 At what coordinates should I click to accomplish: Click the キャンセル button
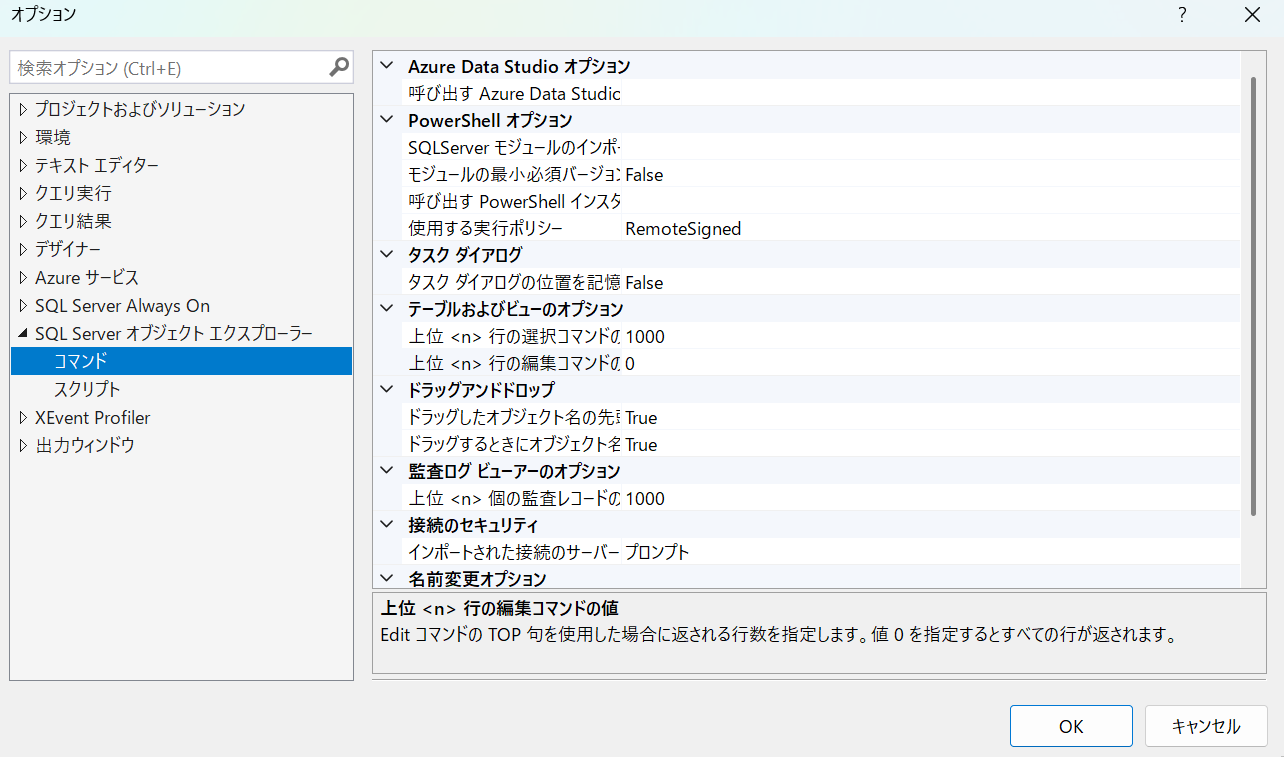pos(1206,726)
